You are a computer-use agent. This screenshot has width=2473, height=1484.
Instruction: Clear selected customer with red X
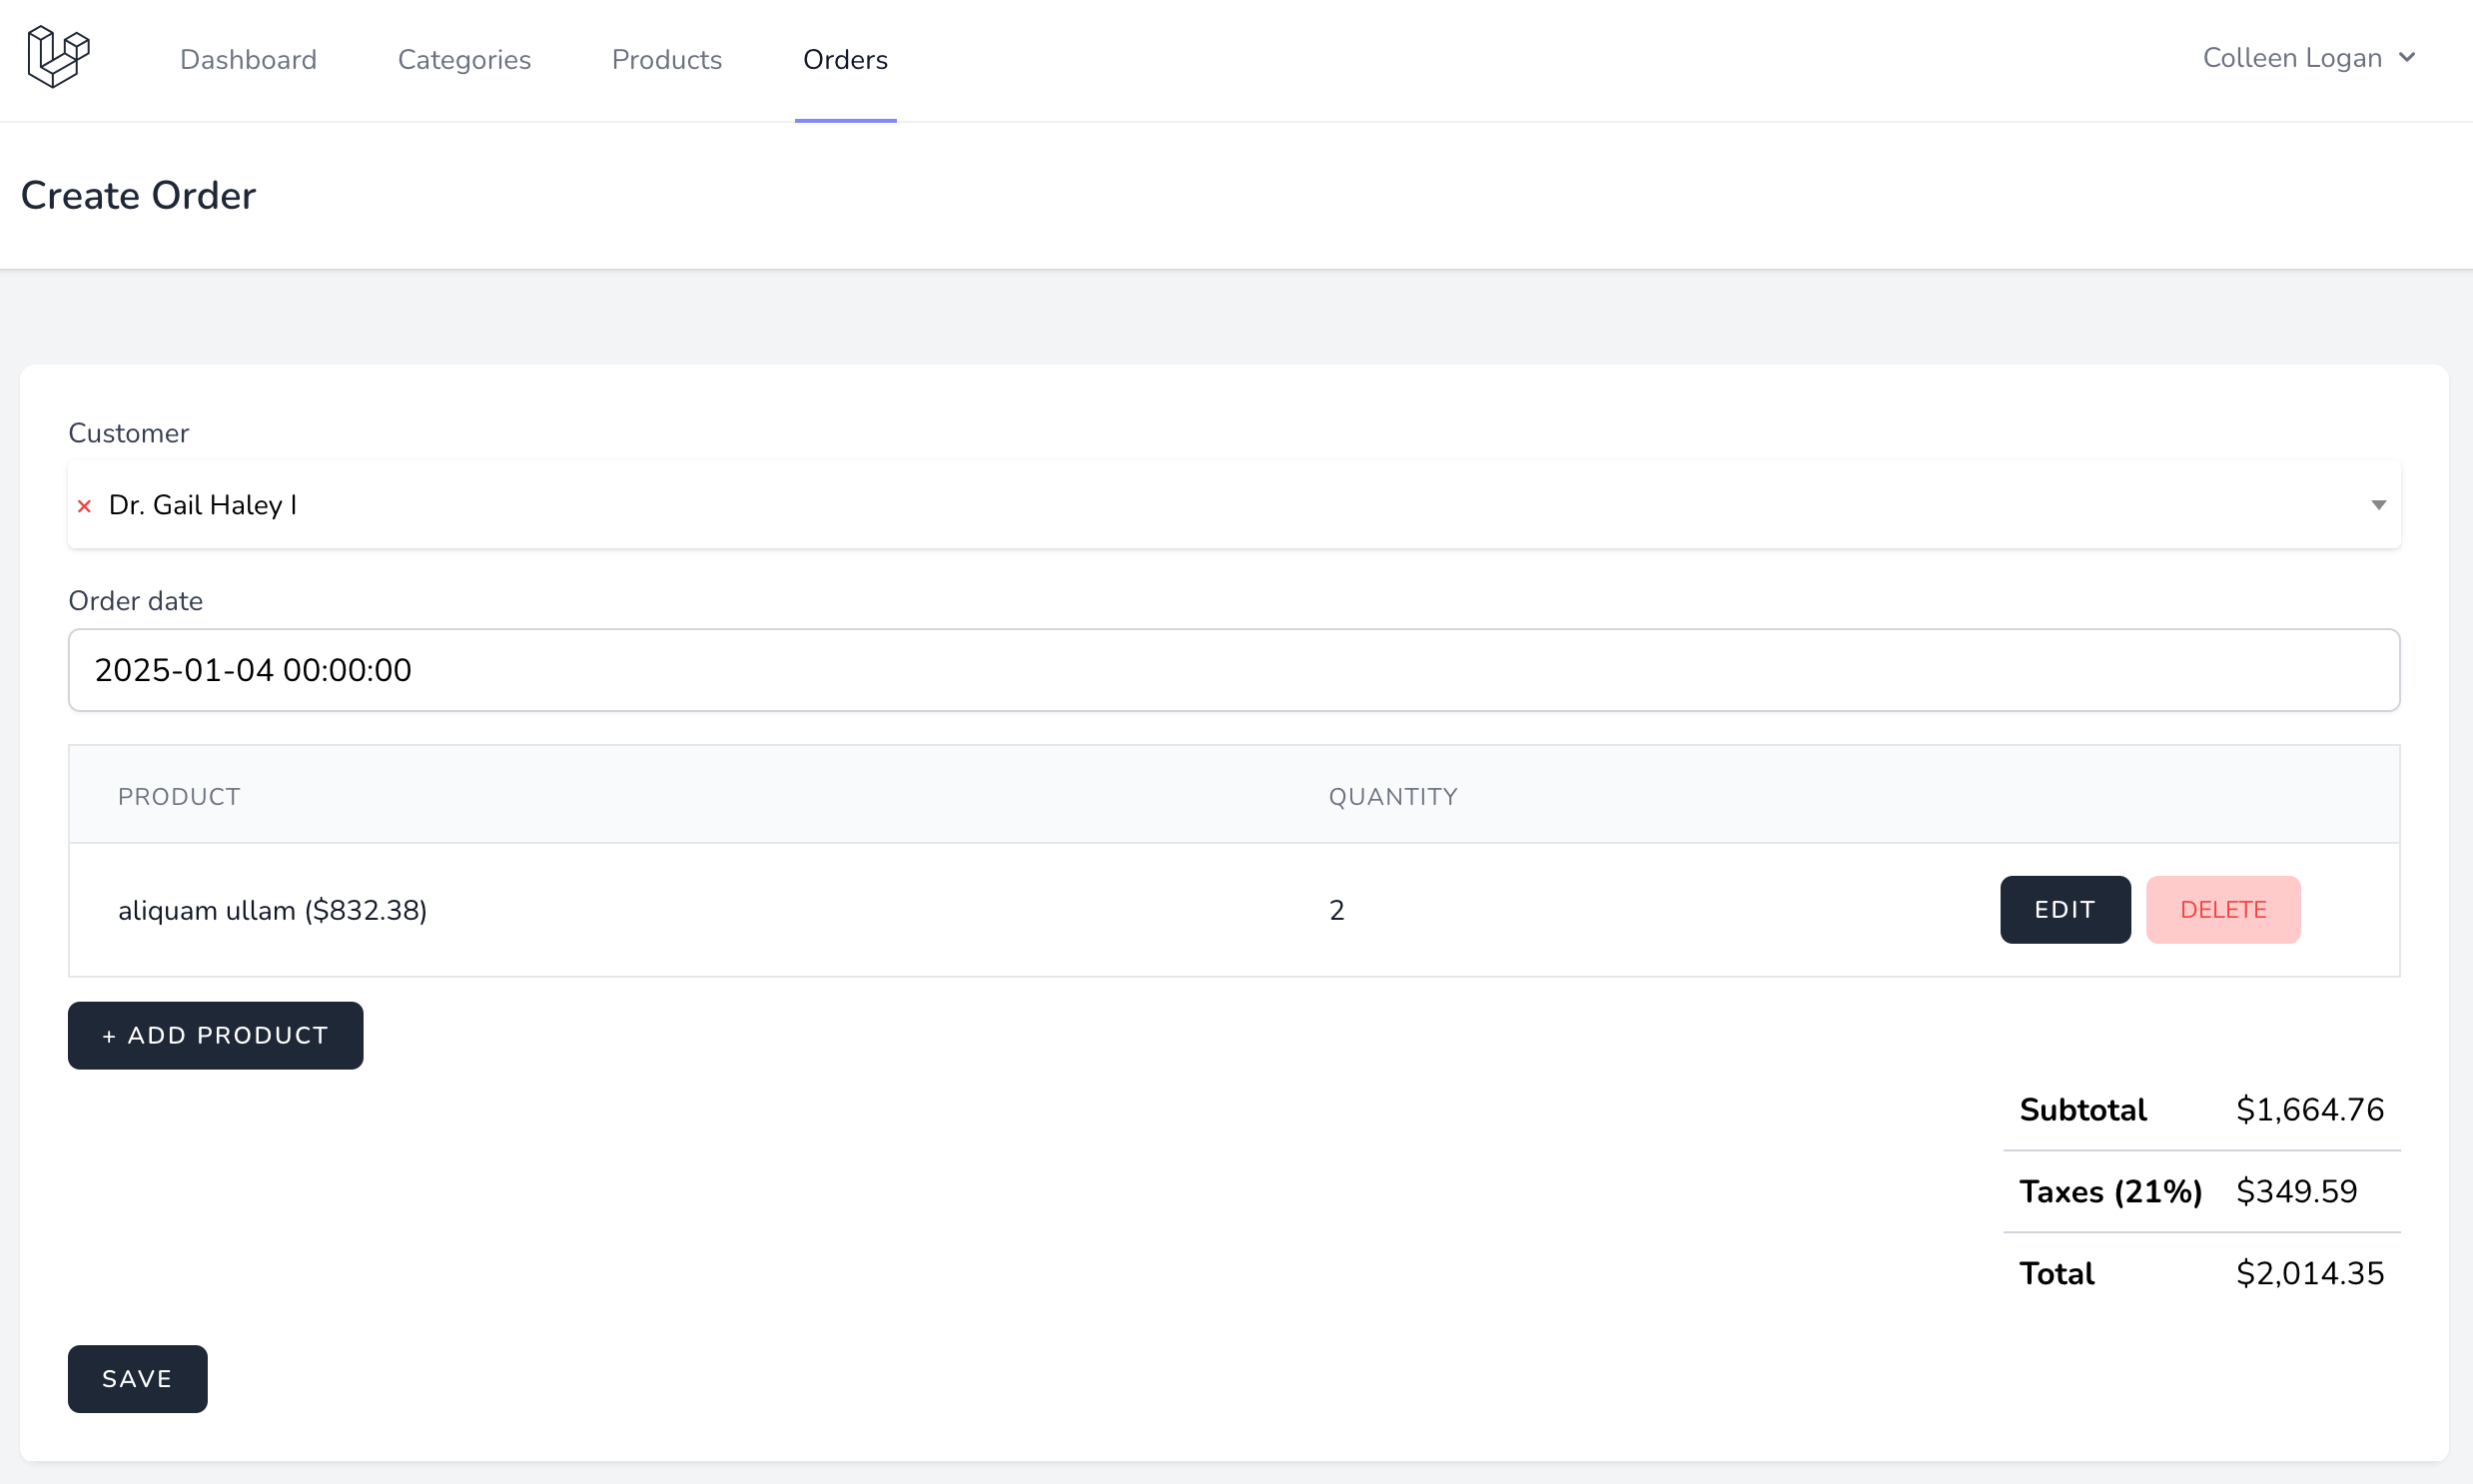[85, 506]
